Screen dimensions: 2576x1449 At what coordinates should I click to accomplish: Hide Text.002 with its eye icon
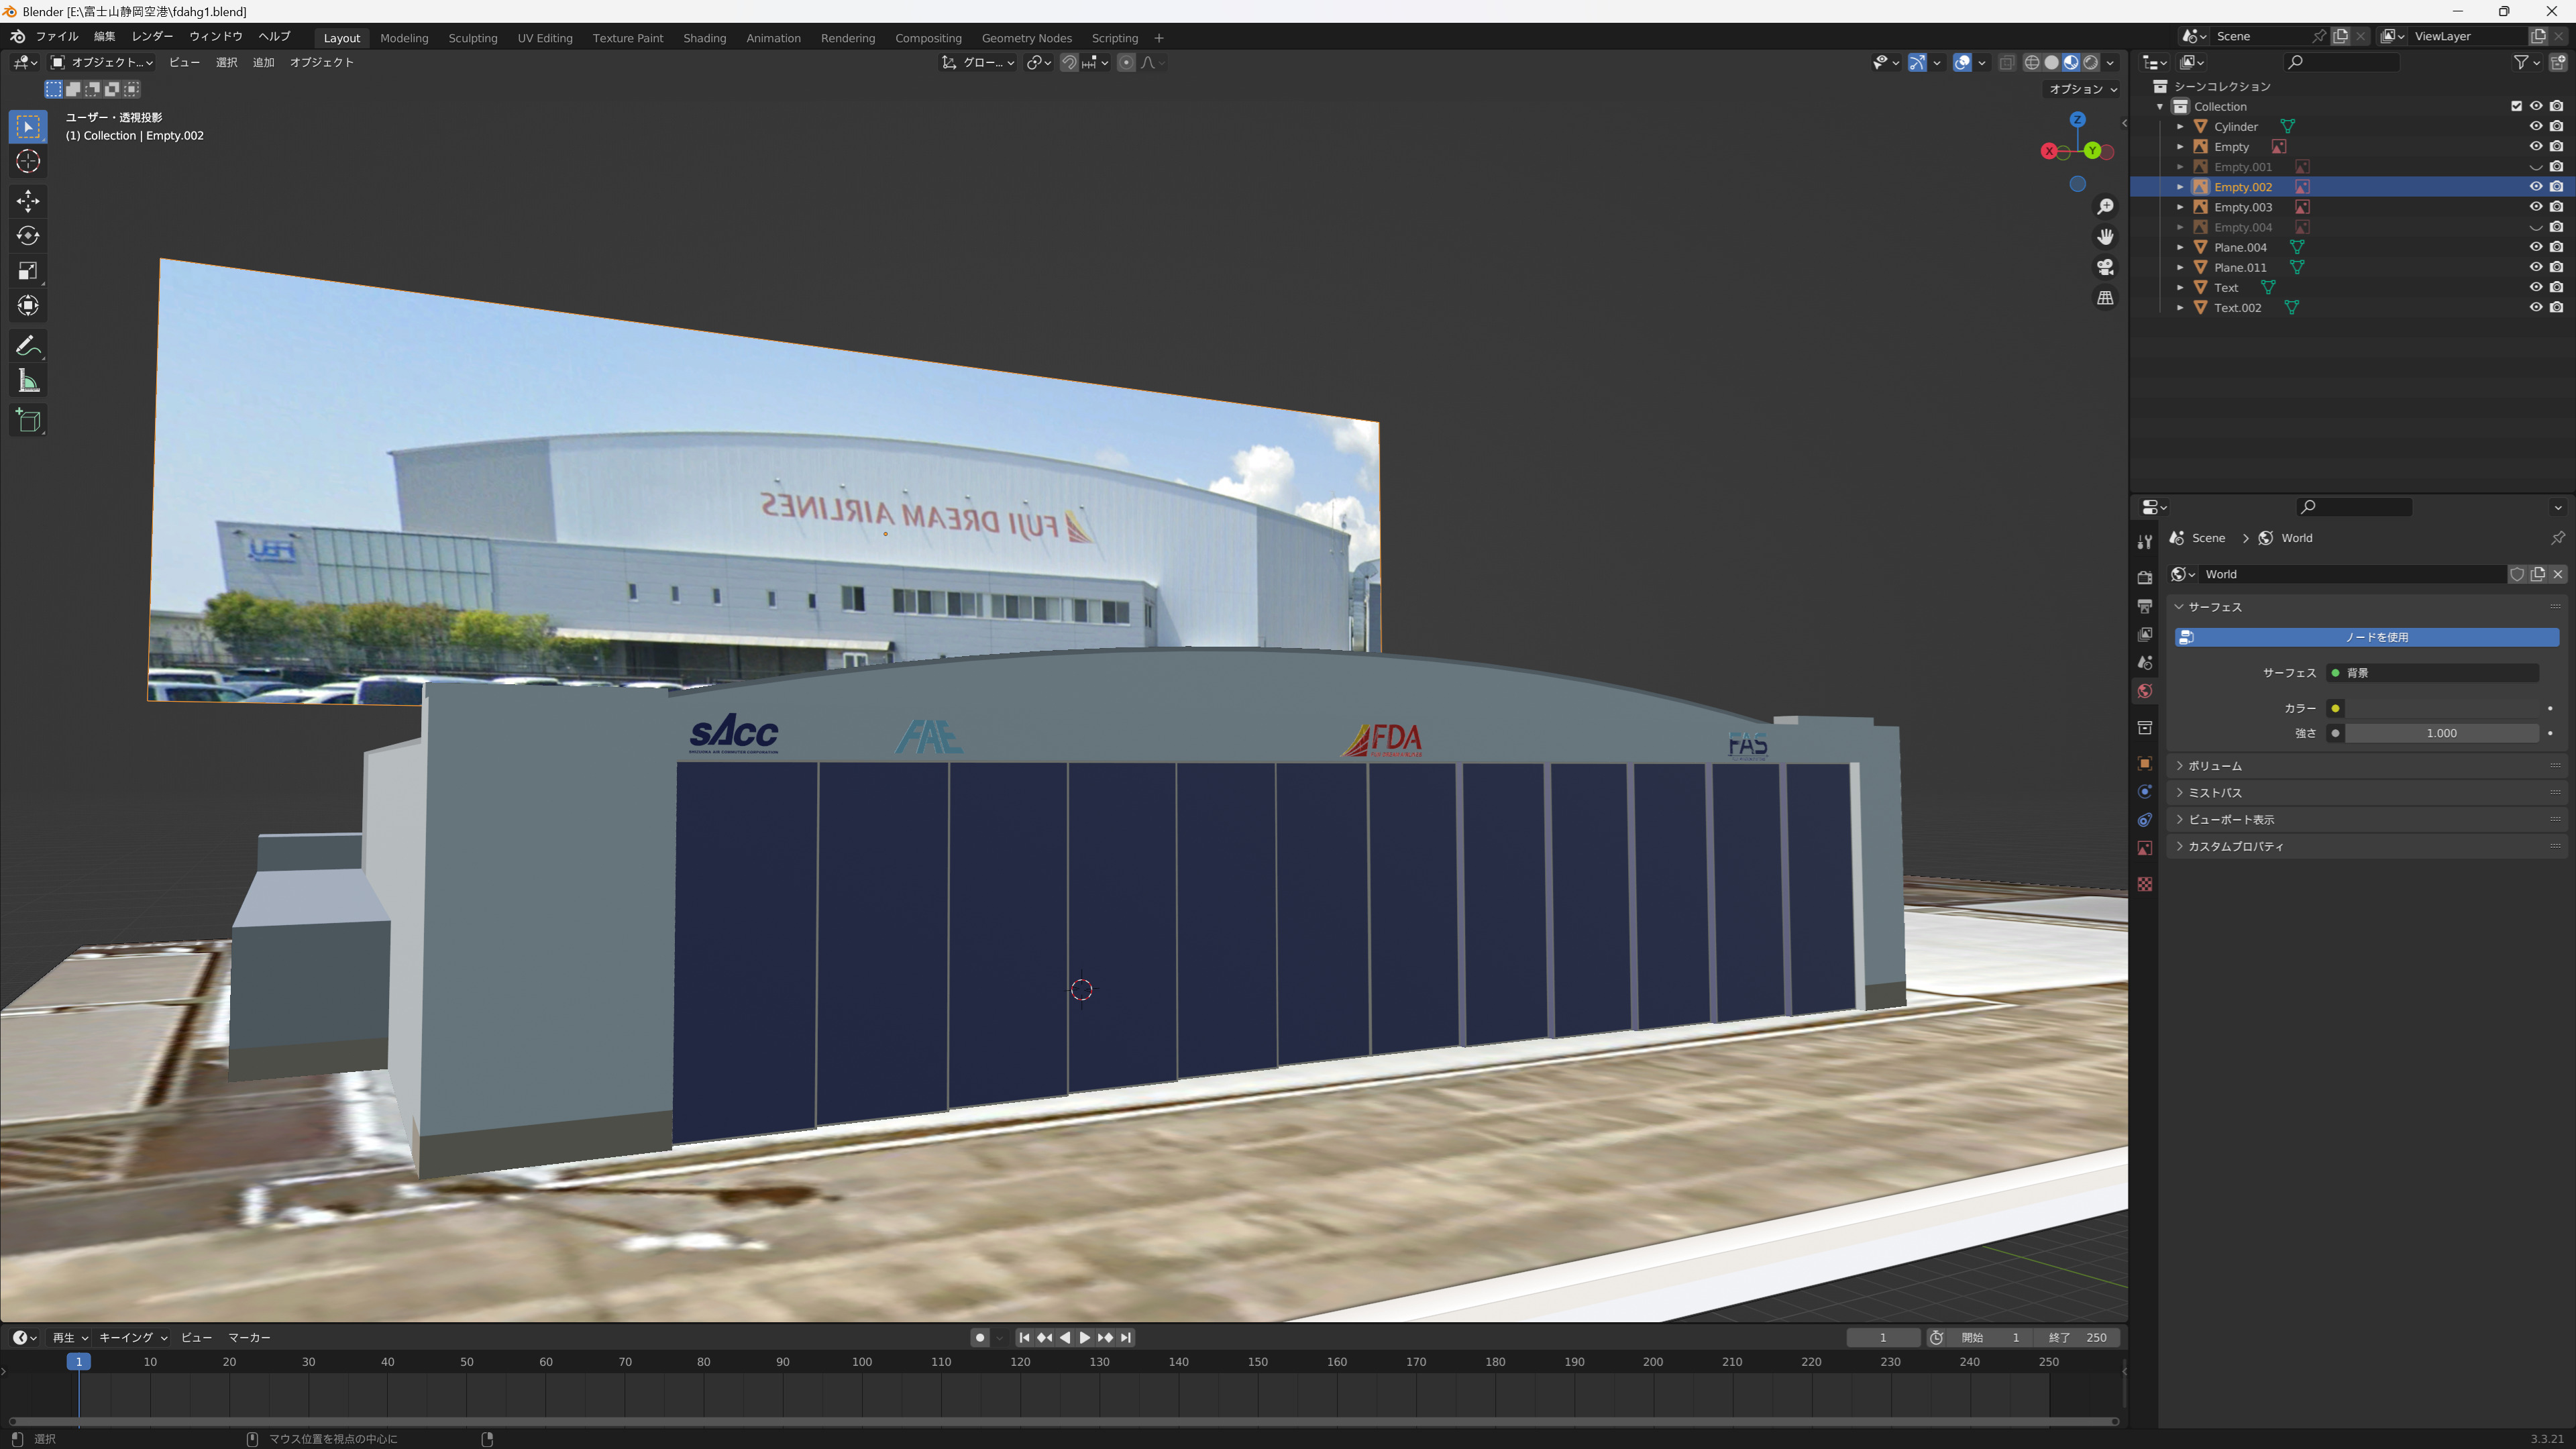point(2536,308)
